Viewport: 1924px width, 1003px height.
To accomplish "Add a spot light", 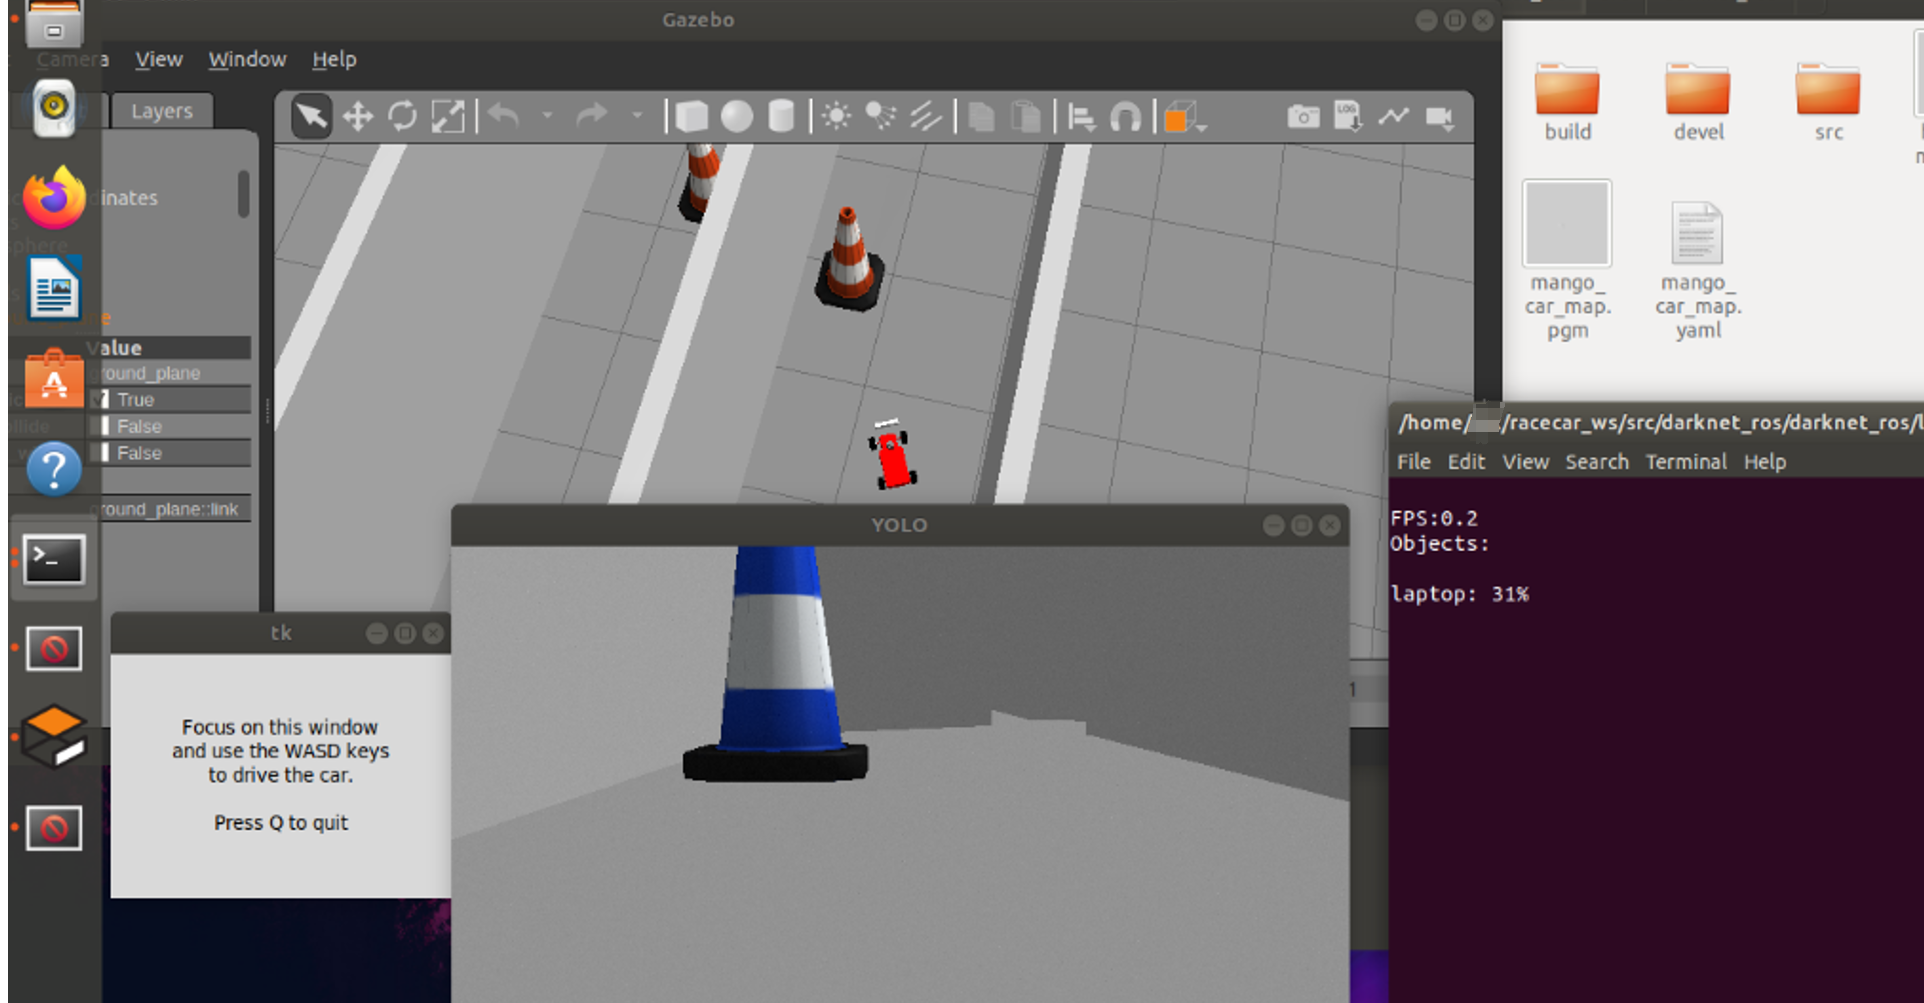I will coord(880,117).
